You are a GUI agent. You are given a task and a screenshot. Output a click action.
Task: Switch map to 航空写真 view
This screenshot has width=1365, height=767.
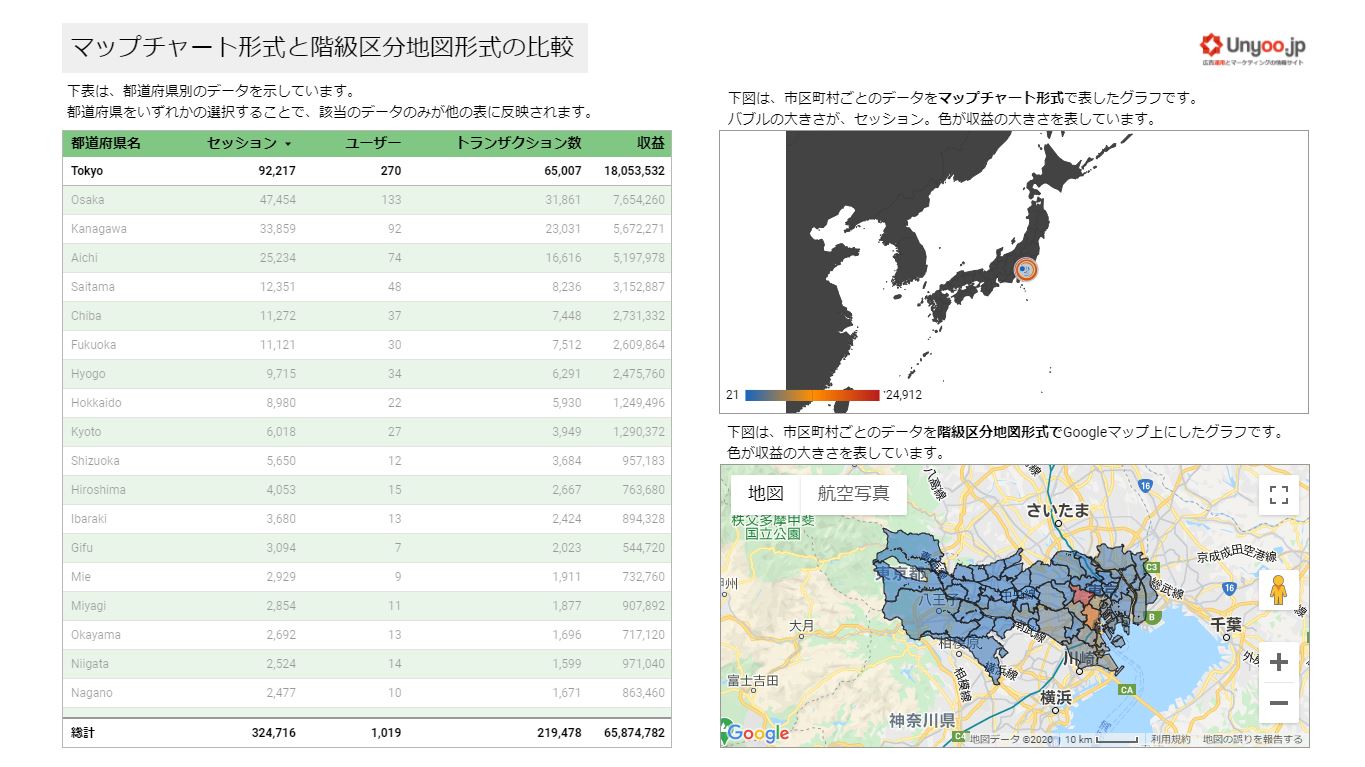(853, 494)
